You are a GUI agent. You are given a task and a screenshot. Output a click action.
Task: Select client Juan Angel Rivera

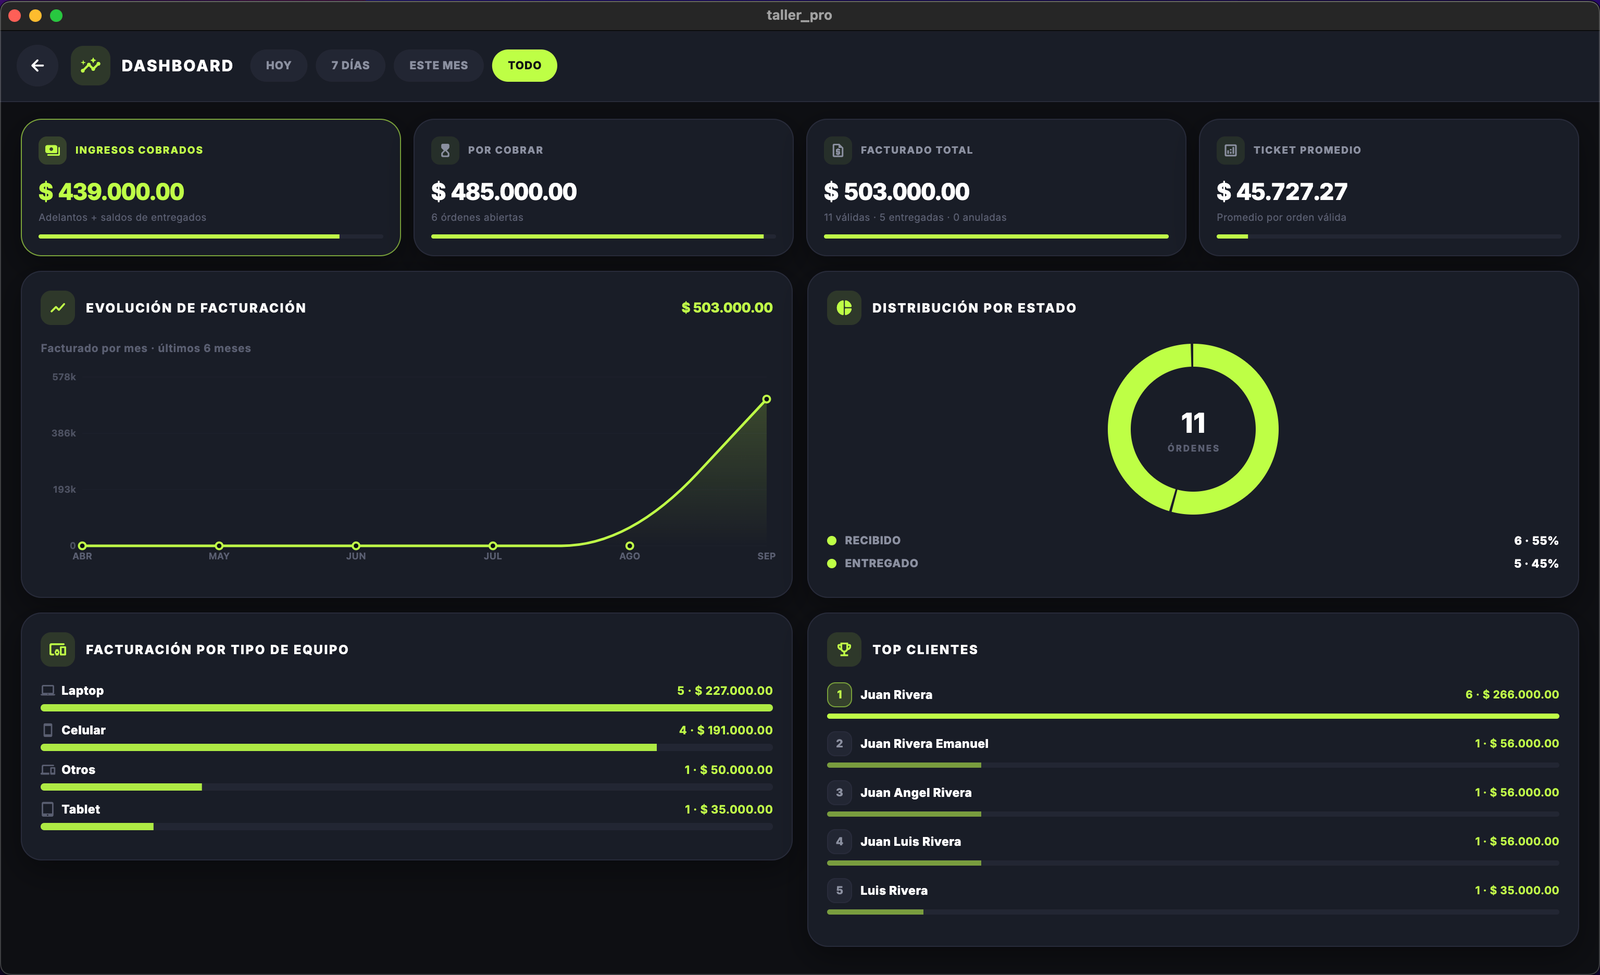coord(1193,800)
